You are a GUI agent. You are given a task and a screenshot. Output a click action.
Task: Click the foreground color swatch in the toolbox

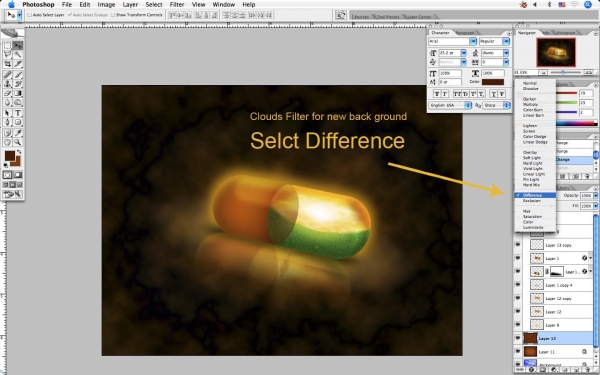pos(10,156)
